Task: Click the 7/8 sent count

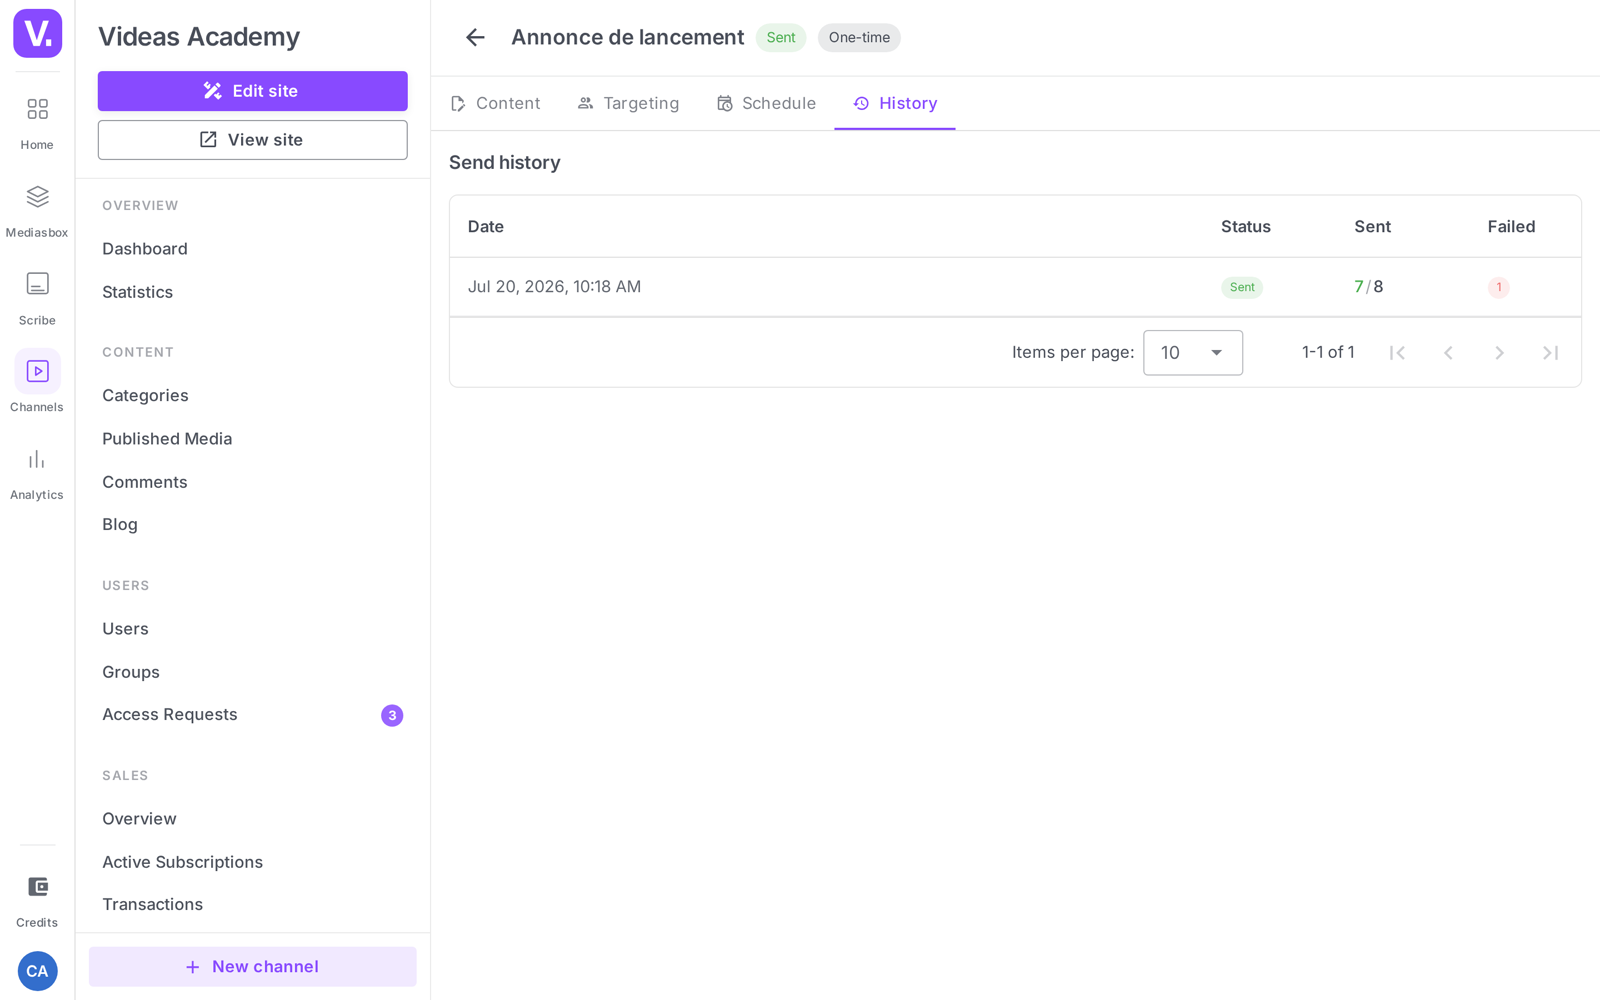Action: click(1369, 287)
